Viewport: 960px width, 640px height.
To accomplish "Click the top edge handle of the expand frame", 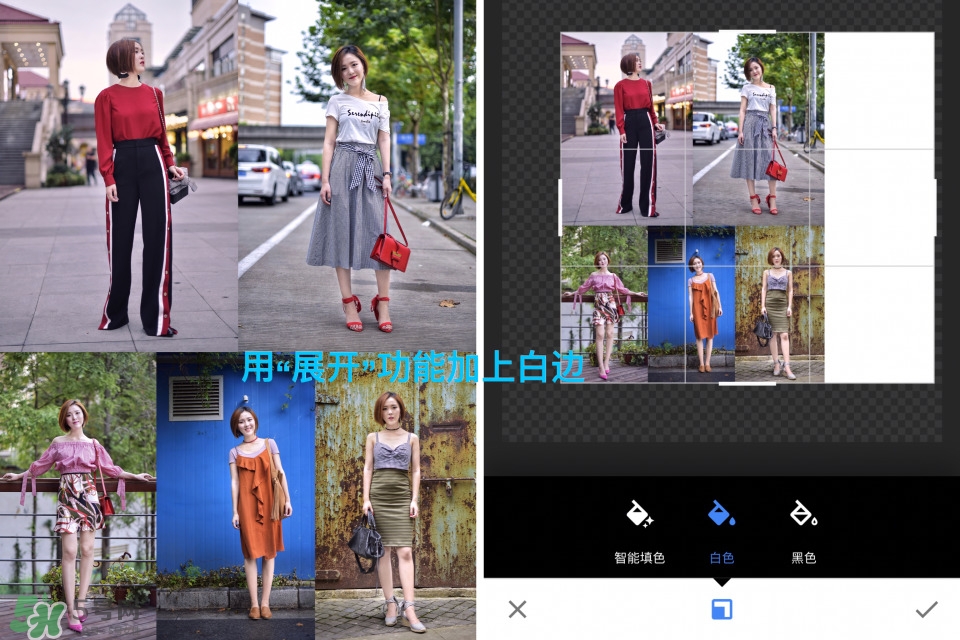I will tap(747, 32).
